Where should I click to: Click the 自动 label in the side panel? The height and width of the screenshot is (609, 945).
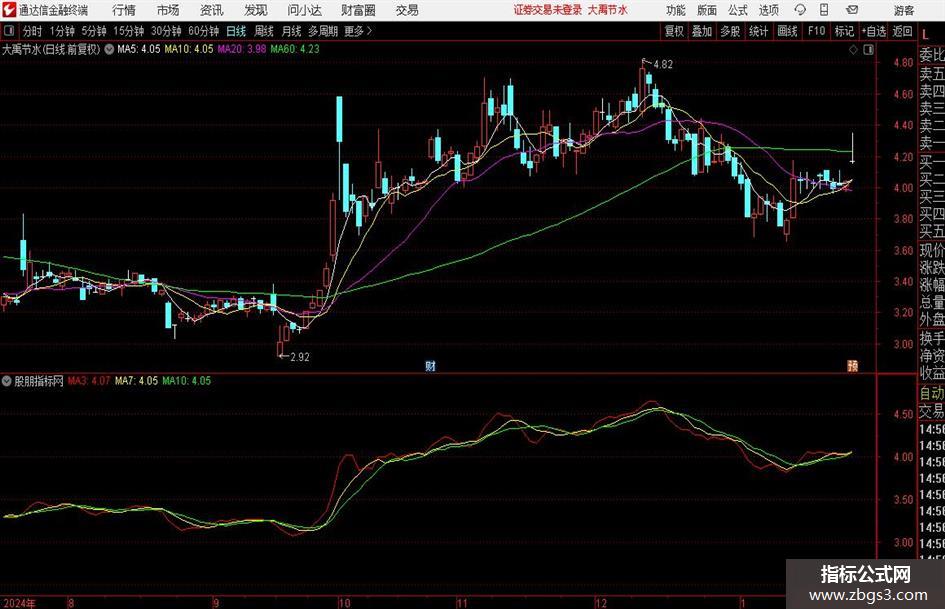pos(932,393)
